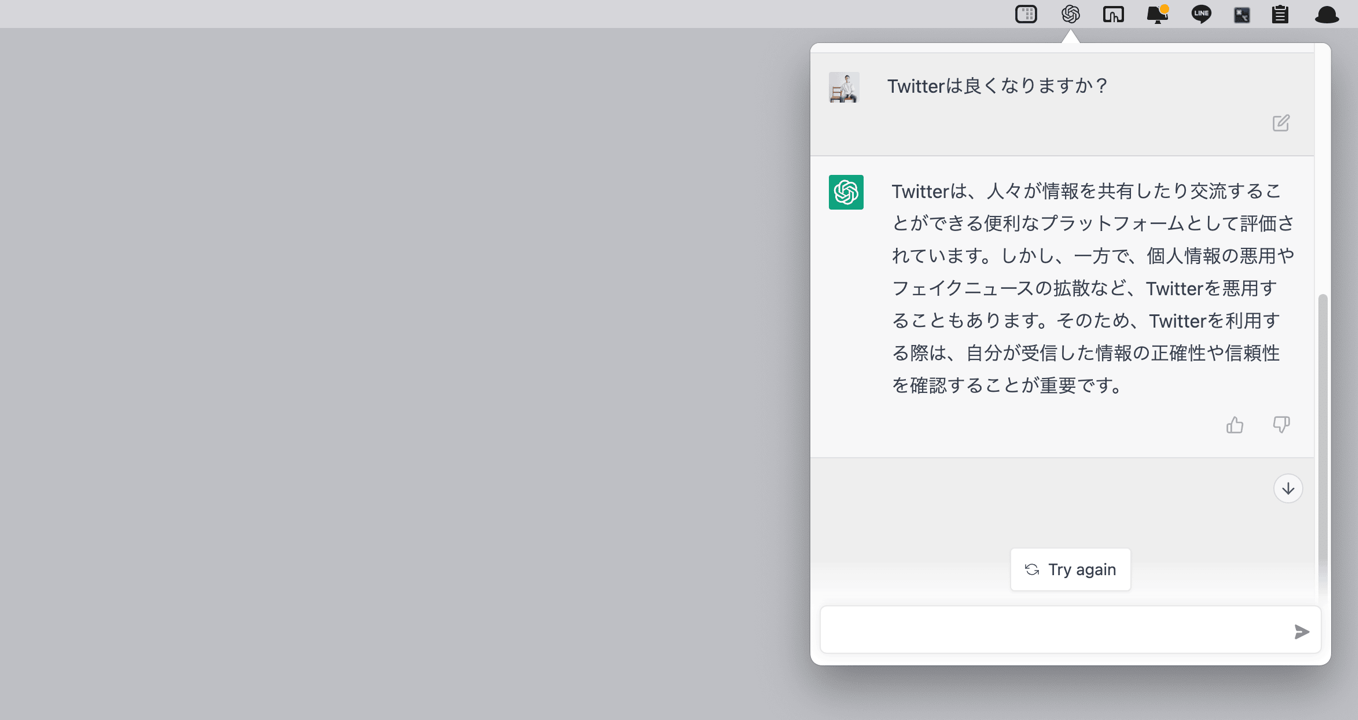Viewport: 1358px width, 720px height.
Task: Open the LINE menu bar icon
Action: tap(1201, 14)
